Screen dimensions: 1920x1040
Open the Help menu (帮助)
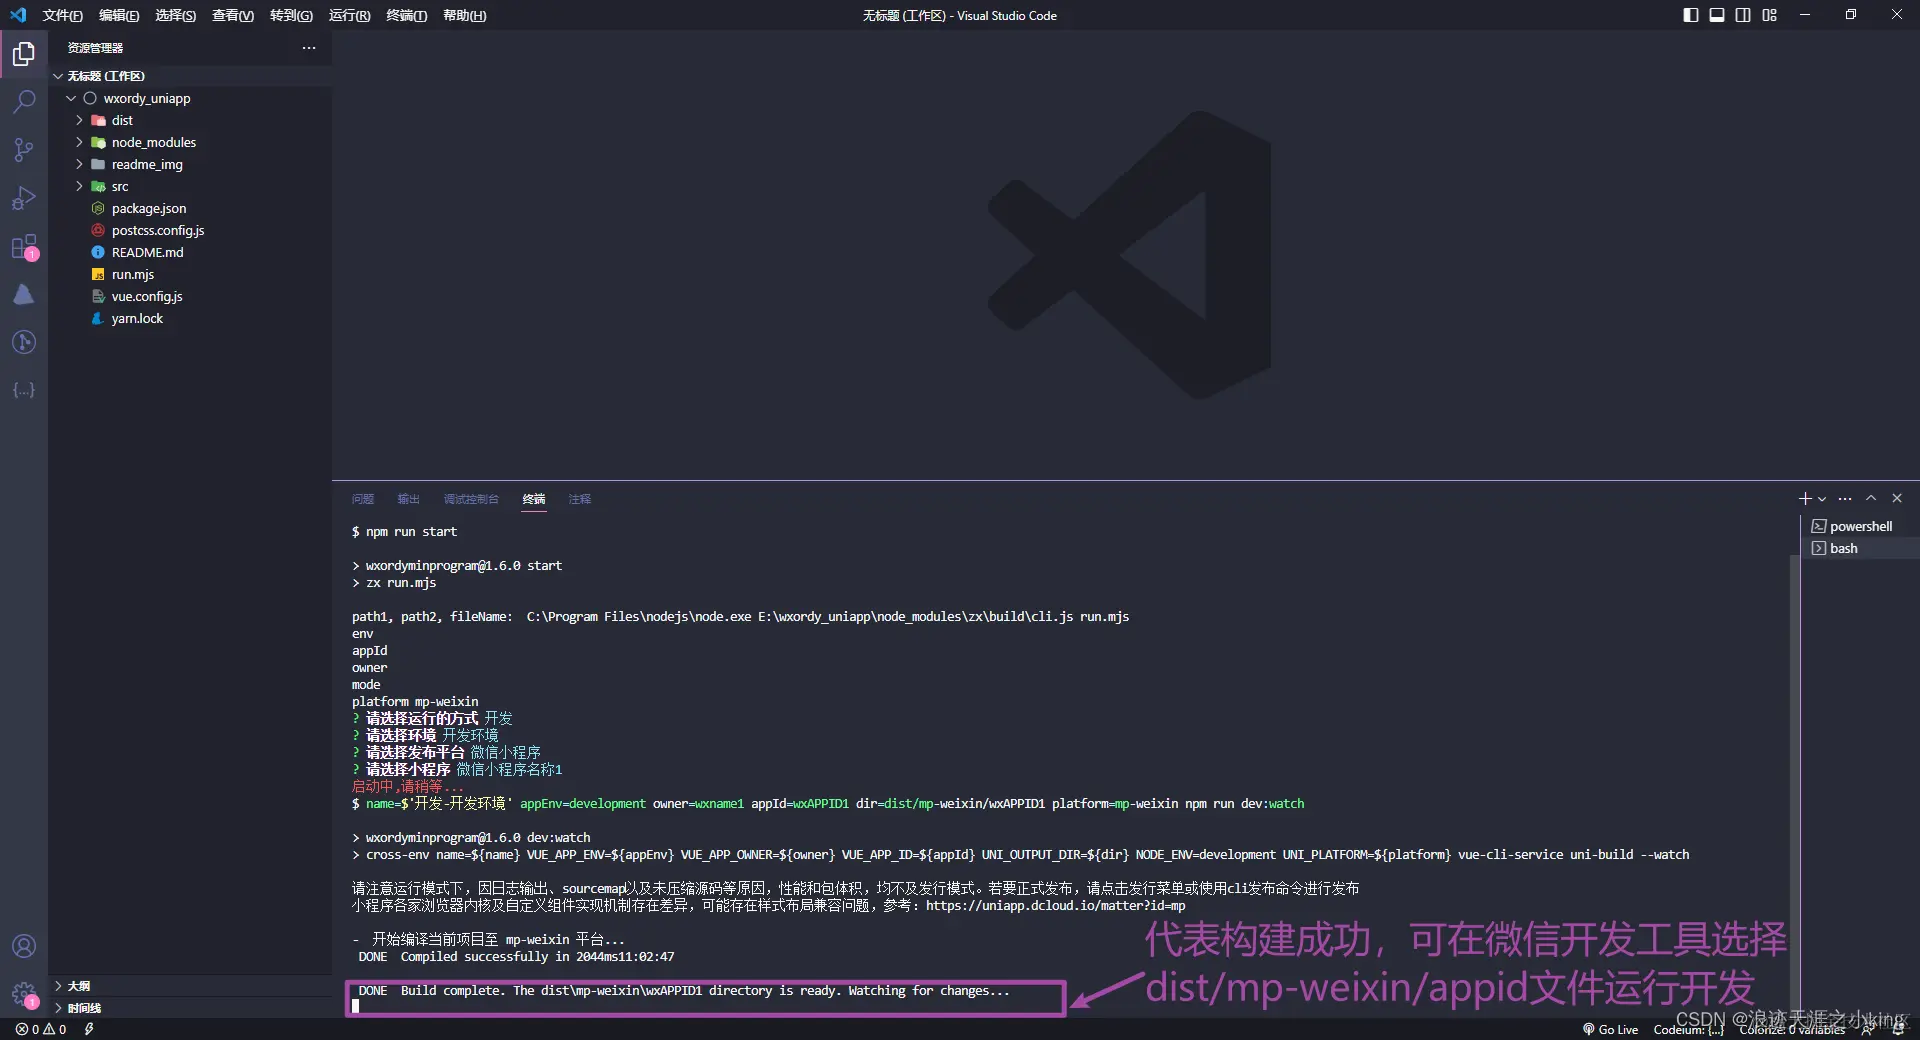point(465,15)
